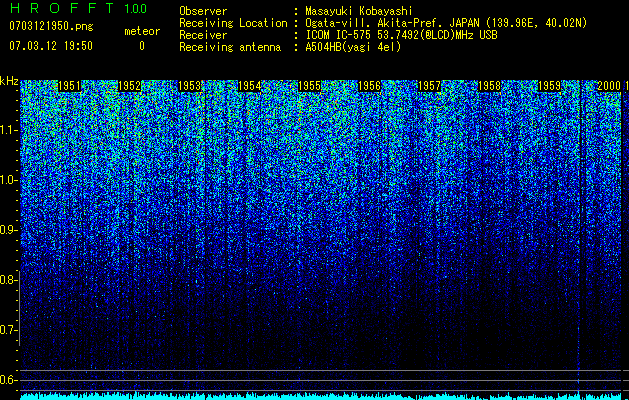Select the Ogata-vill. Akita-Pref. JAPAN location text
The height and width of the screenshot is (400, 629).
(446, 23)
